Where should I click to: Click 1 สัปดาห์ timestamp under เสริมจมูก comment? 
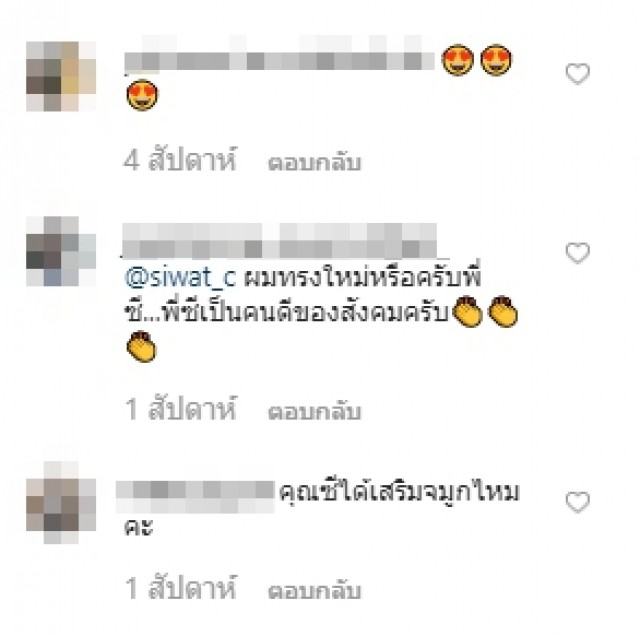181,587
